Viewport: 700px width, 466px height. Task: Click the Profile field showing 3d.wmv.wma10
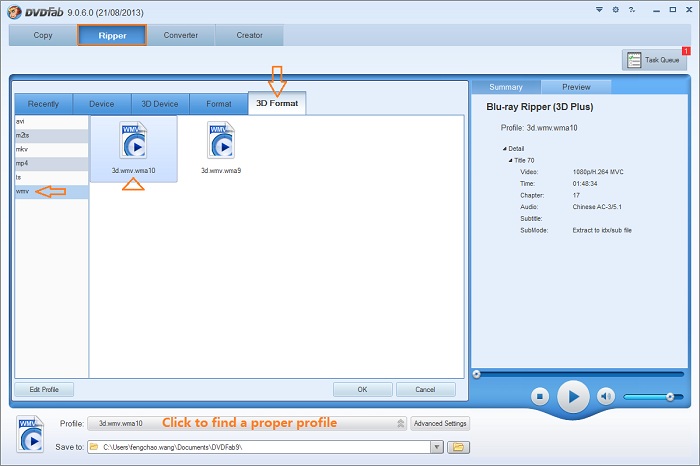(247, 424)
